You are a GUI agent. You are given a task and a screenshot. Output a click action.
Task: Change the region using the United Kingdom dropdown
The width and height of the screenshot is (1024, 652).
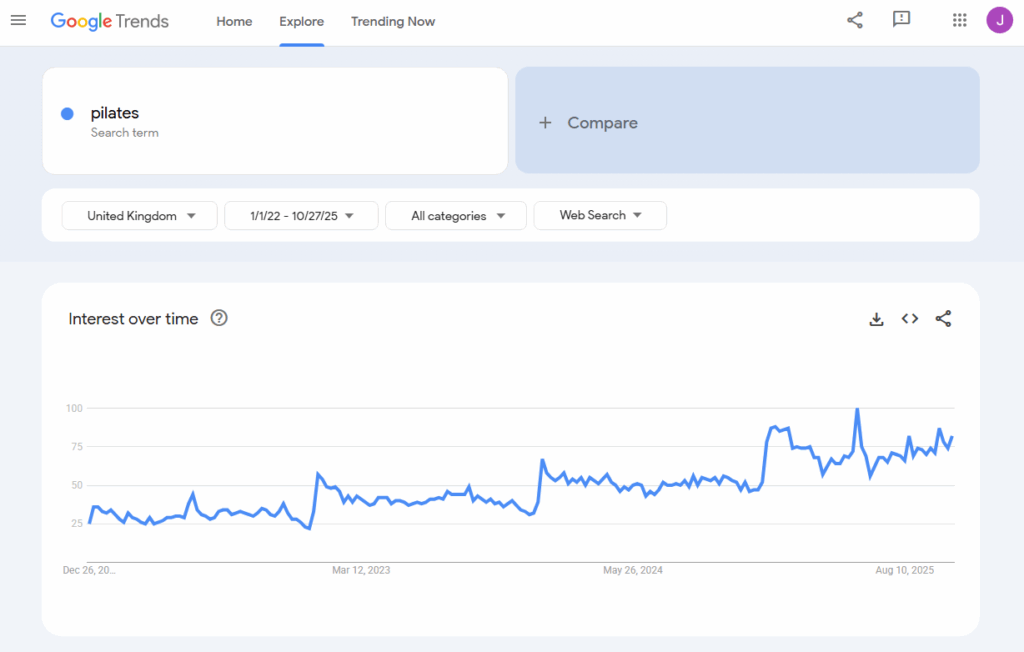(139, 215)
